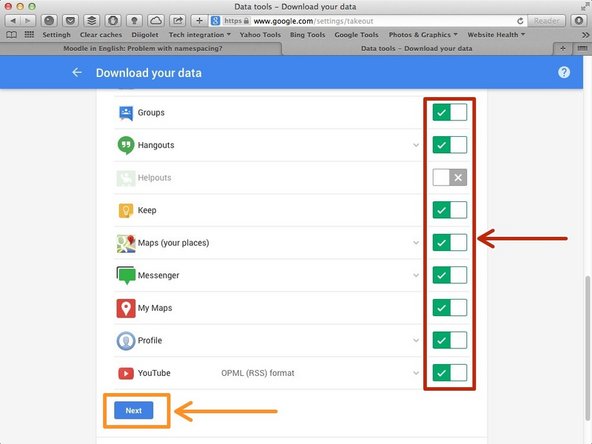Image resolution: width=592 pixels, height=444 pixels.
Task: Click the Reader button
Action: 547,21
